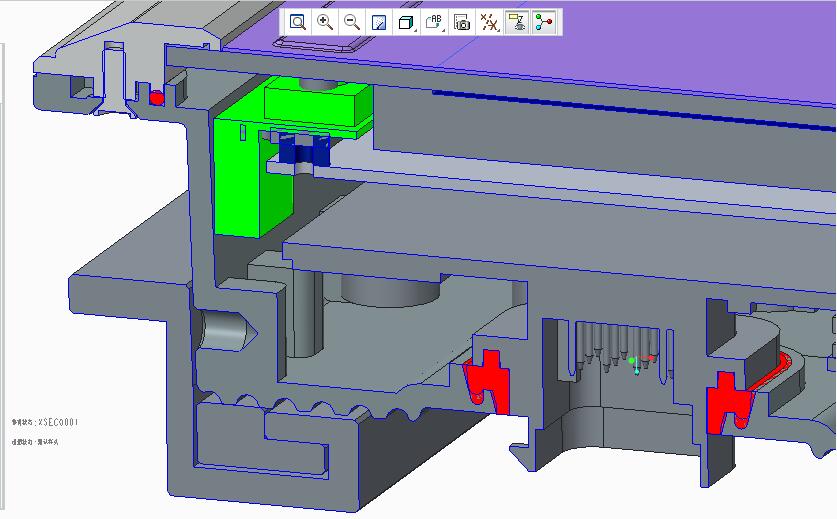Click the spin center coordinate marker
This screenshot has height=519, width=837.
635,364
